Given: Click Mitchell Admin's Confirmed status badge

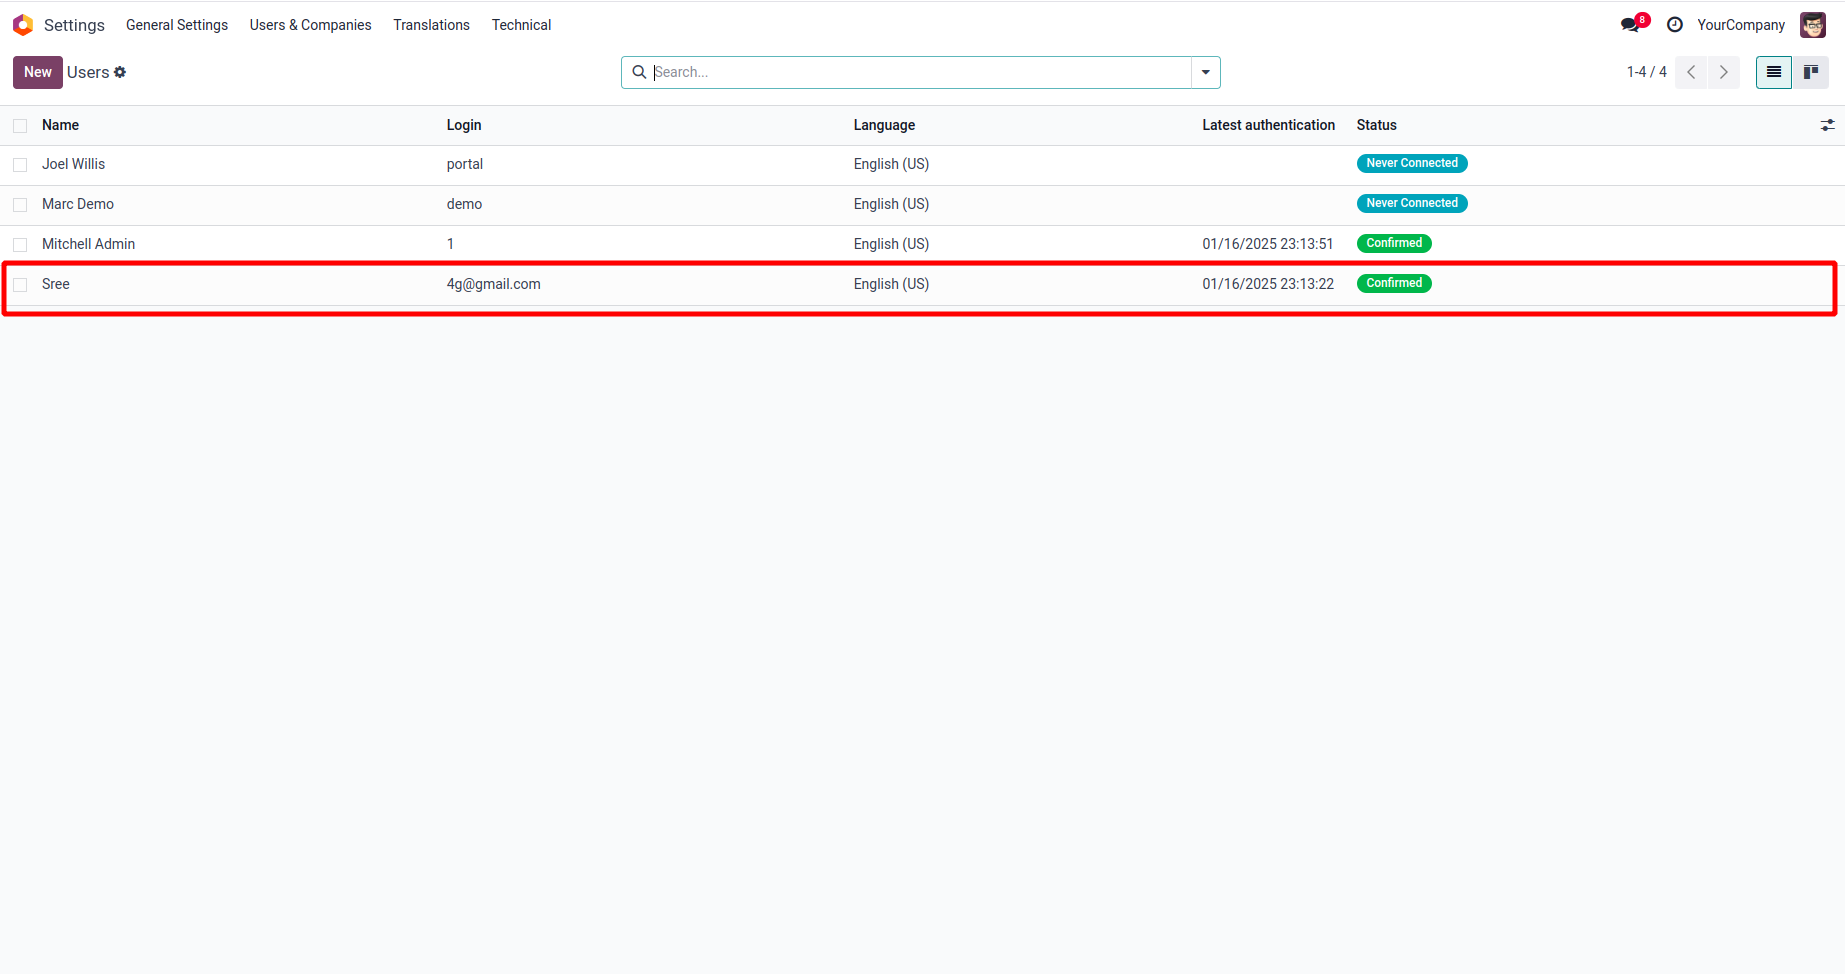Looking at the screenshot, I should pos(1394,243).
